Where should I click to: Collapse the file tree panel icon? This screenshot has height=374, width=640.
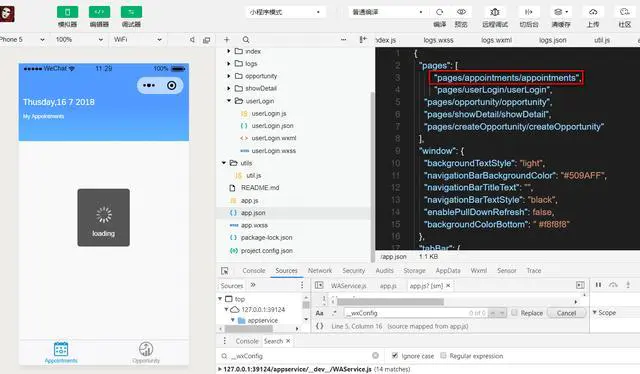362,40
